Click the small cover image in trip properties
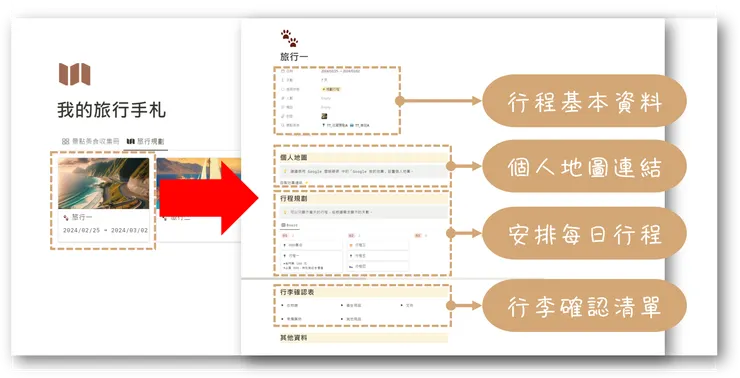The height and width of the screenshot is (378, 740). (324, 116)
